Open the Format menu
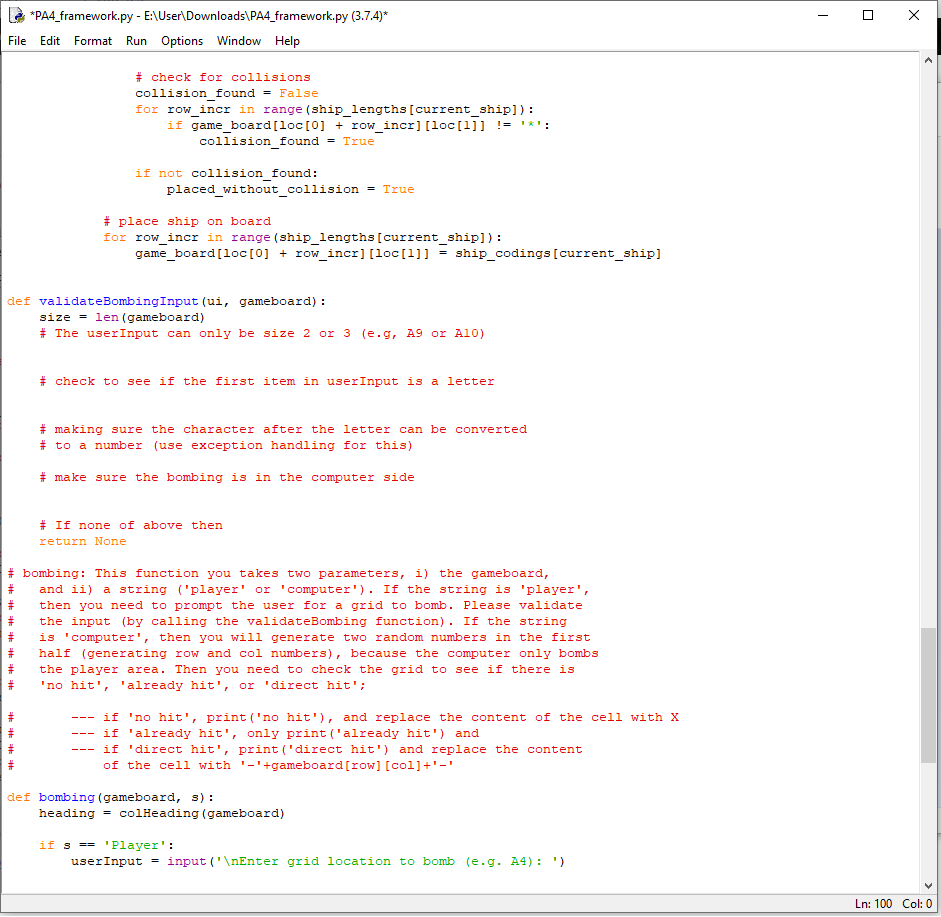Viewport: 941px width, 917px height. pos(92,41)
